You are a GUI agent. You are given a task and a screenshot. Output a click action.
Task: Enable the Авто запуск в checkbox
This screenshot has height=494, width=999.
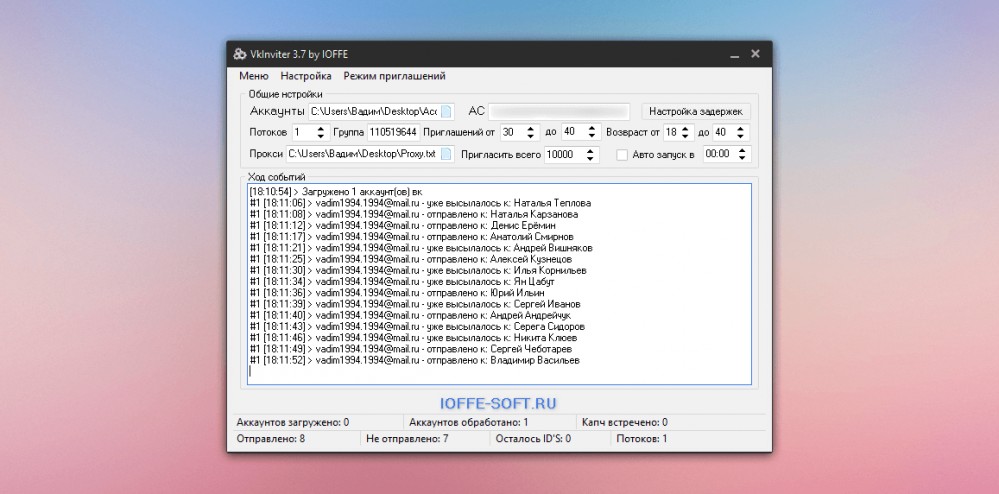pyautogui.click(x=622, y=155)
